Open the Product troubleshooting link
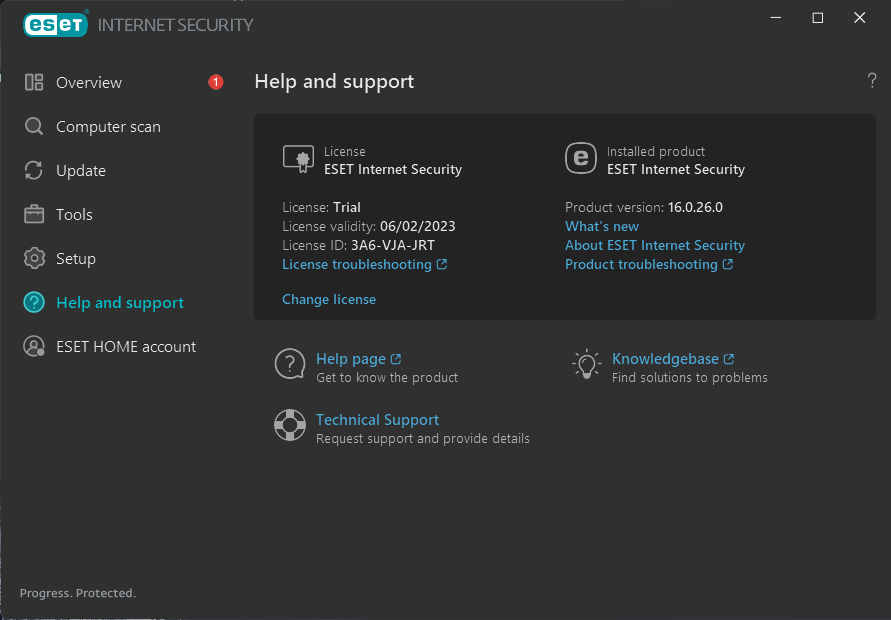Screen dimensions: 891x620 pyautogui.click(x=641, y=264)
